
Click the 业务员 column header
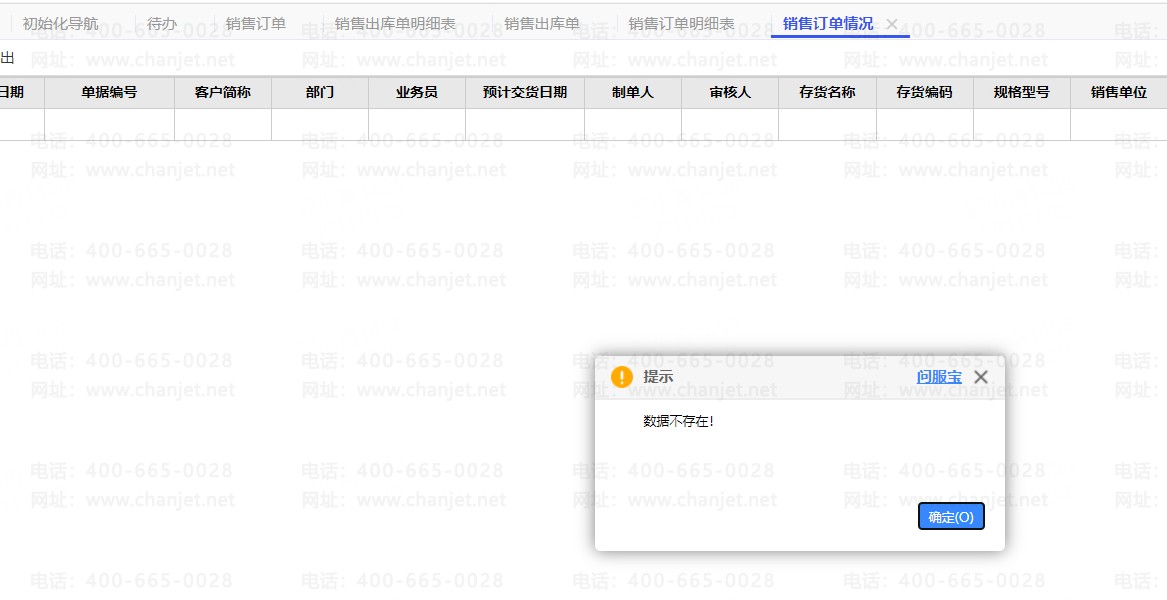[417, 92]
